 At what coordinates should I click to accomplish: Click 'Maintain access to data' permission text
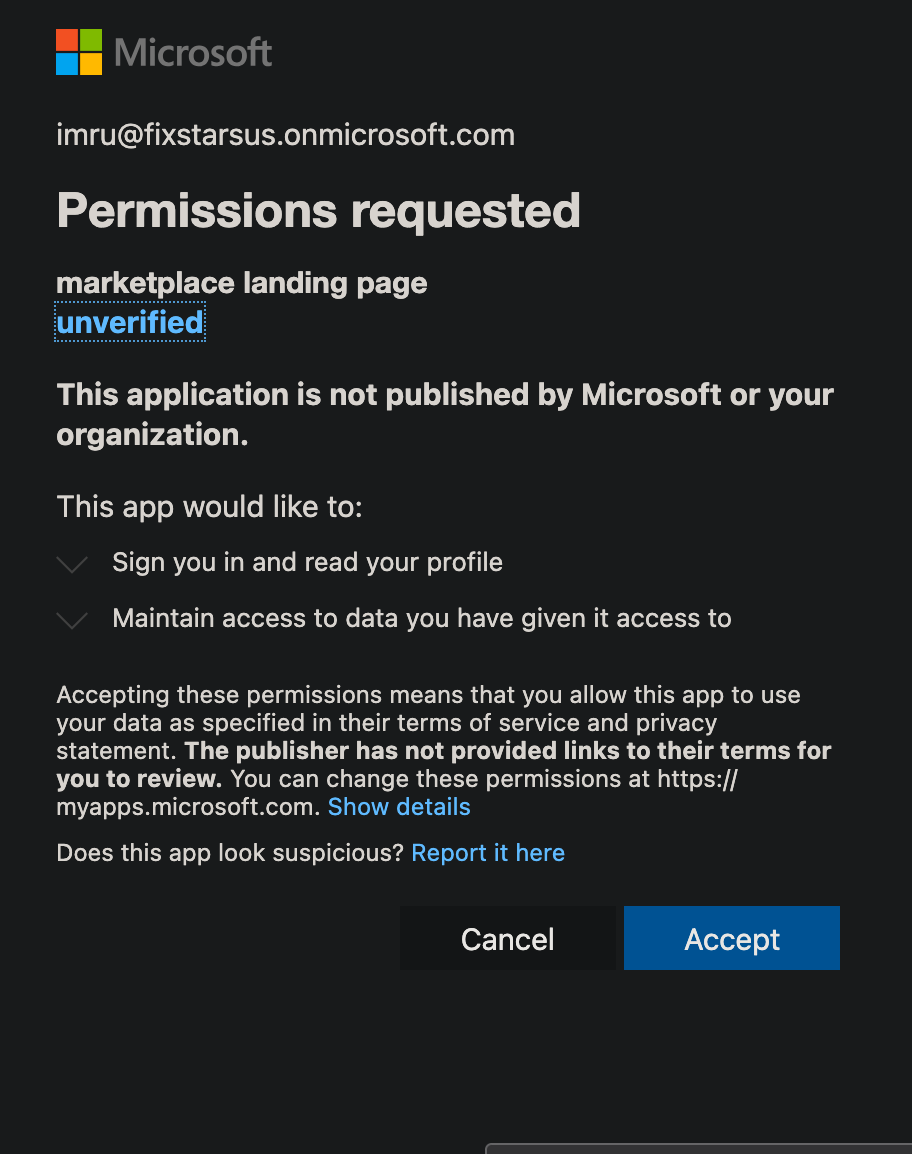point(421,618)
